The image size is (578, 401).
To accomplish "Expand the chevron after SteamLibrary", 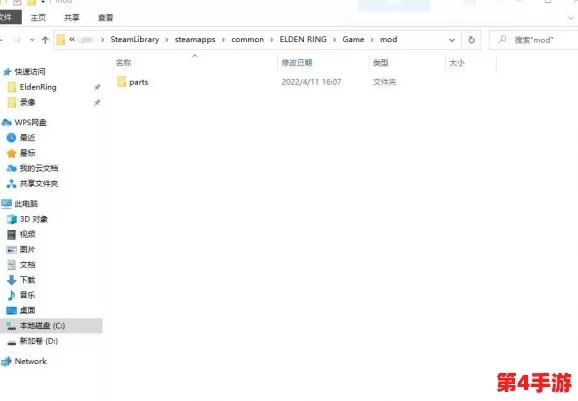I will click(167, 40).
